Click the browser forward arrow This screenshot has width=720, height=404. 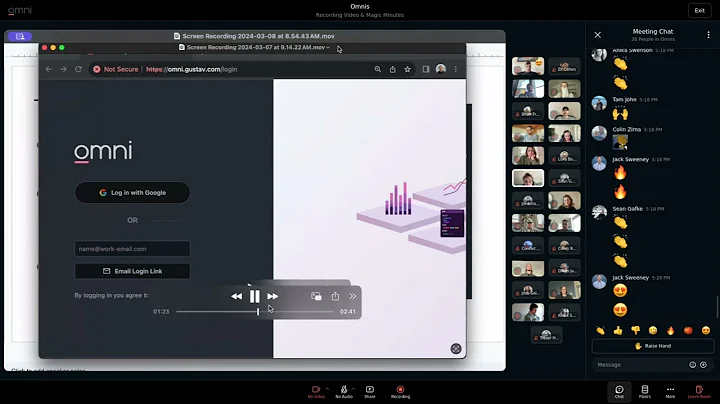point(63,69)
